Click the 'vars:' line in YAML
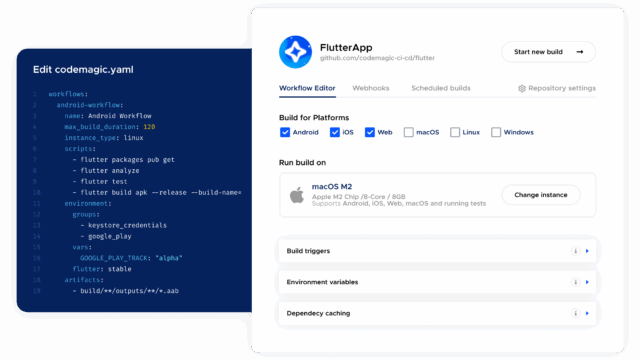The width and height of the screenshot is (640, 360). (x=82, y=247)
